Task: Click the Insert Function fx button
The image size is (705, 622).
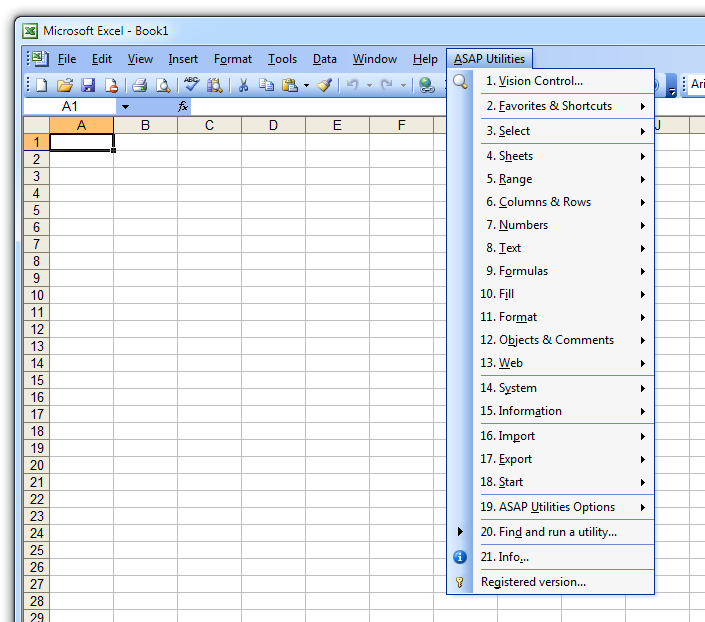Action: pos(183,106)
